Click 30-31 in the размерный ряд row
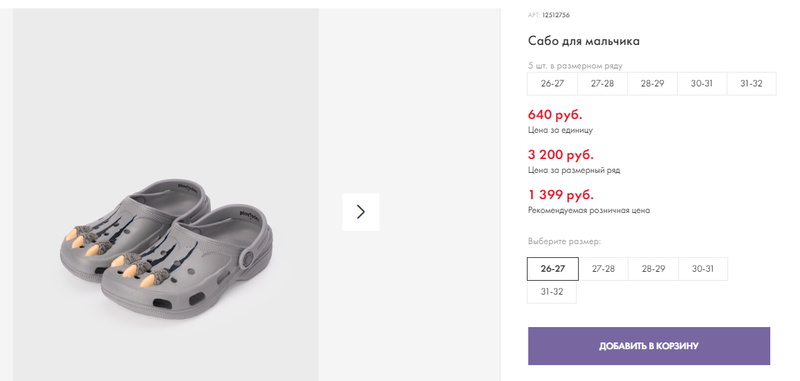 tap(702, 84)
